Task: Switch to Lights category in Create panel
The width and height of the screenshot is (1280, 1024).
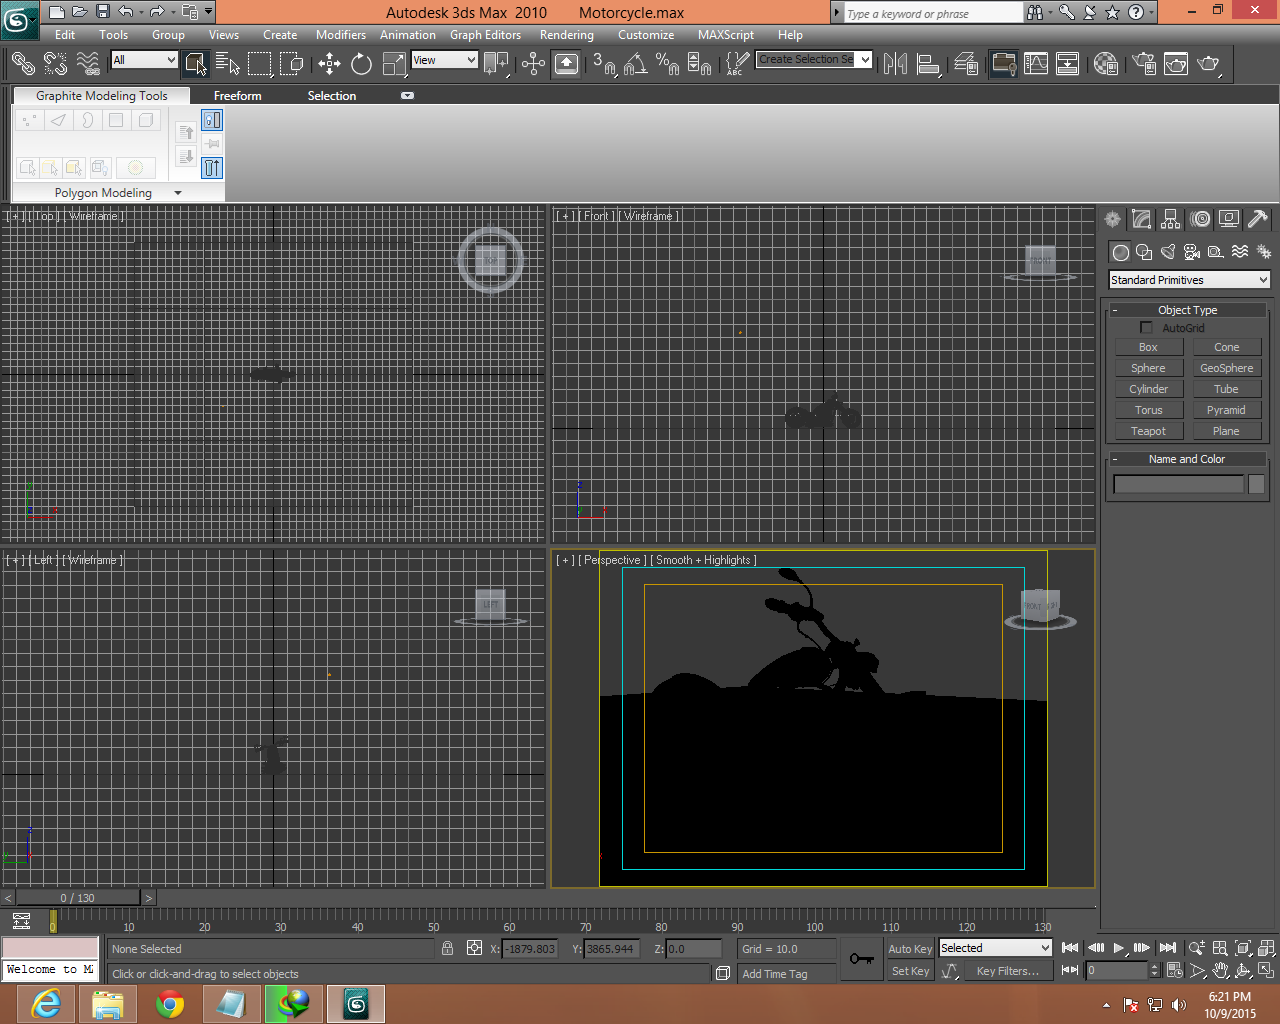Action: click(x=1168, y=252)
